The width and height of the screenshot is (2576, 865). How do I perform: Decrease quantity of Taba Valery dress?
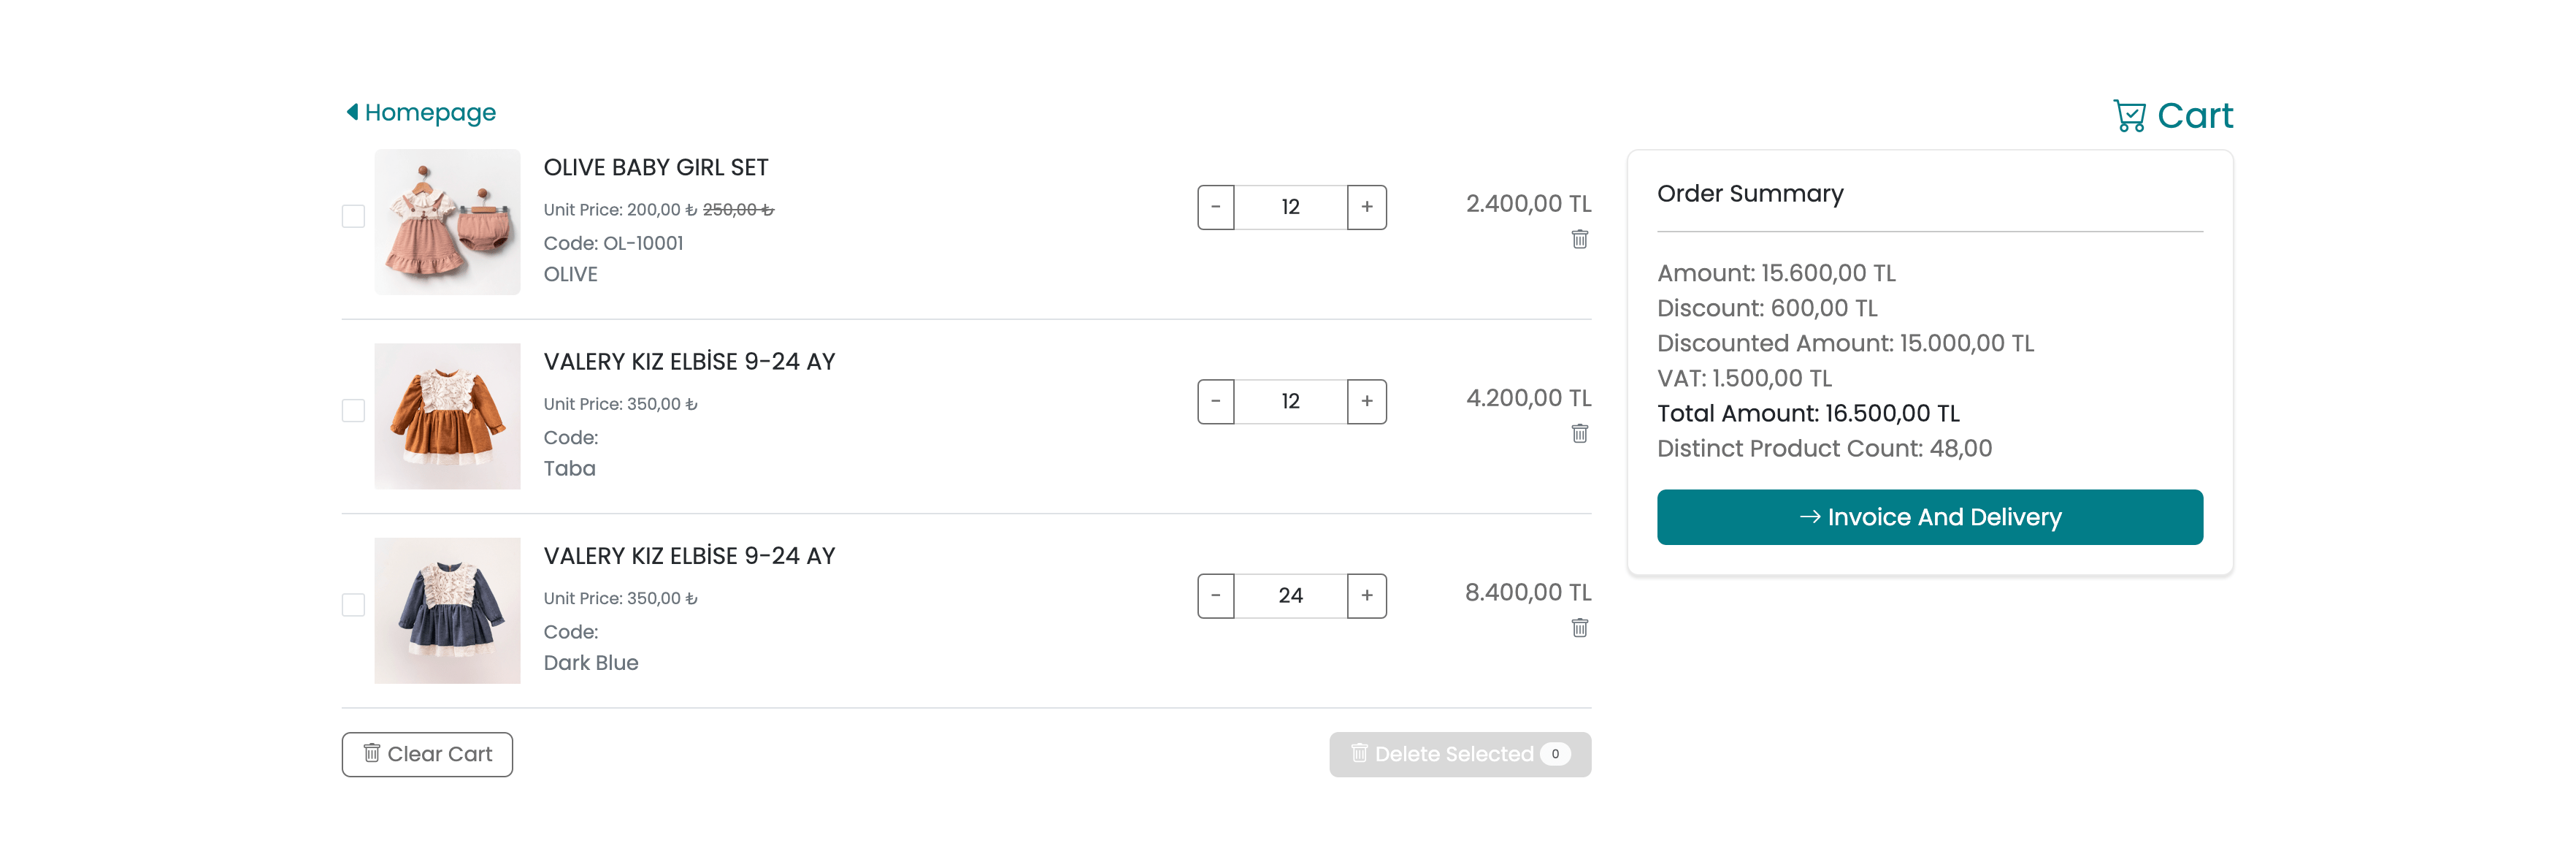coord(1215,401)
